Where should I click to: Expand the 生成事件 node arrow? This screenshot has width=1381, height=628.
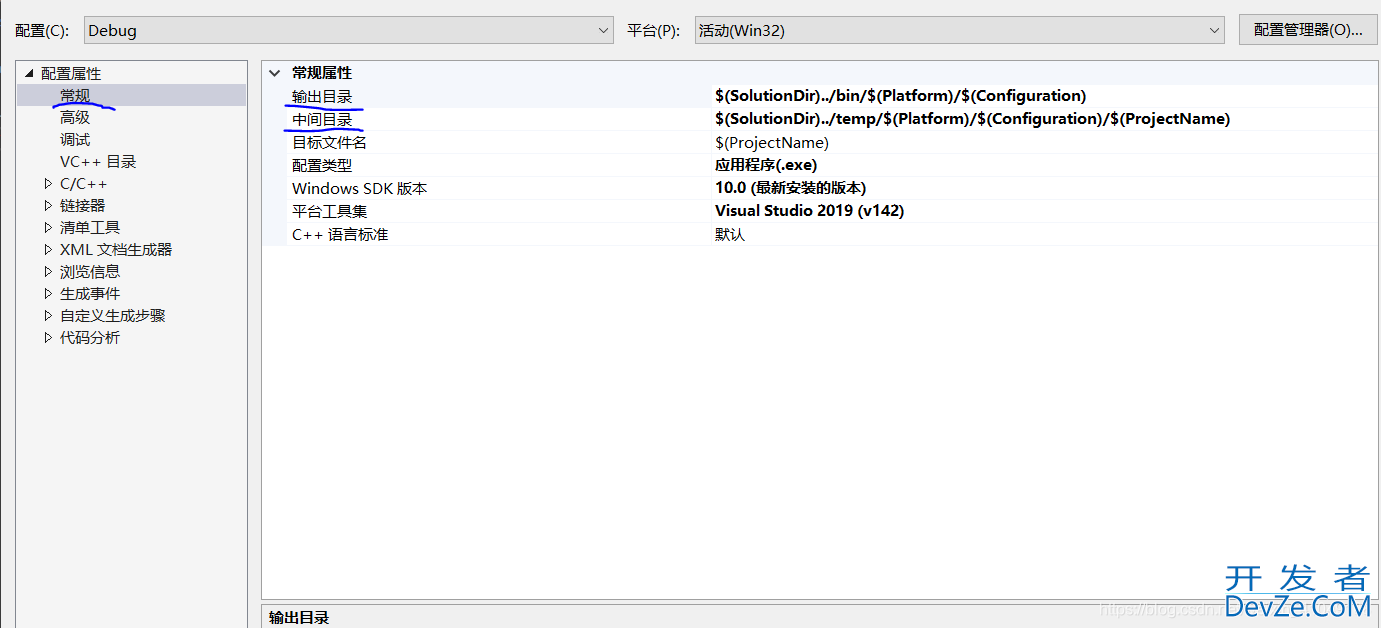(48, 293)
